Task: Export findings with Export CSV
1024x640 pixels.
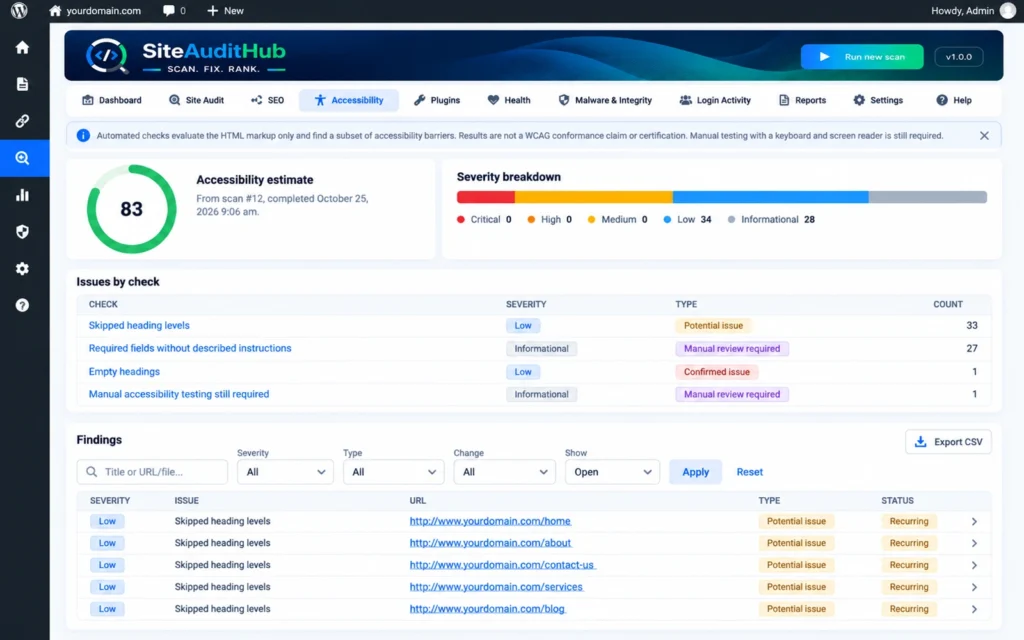Action: coord(948,442)
